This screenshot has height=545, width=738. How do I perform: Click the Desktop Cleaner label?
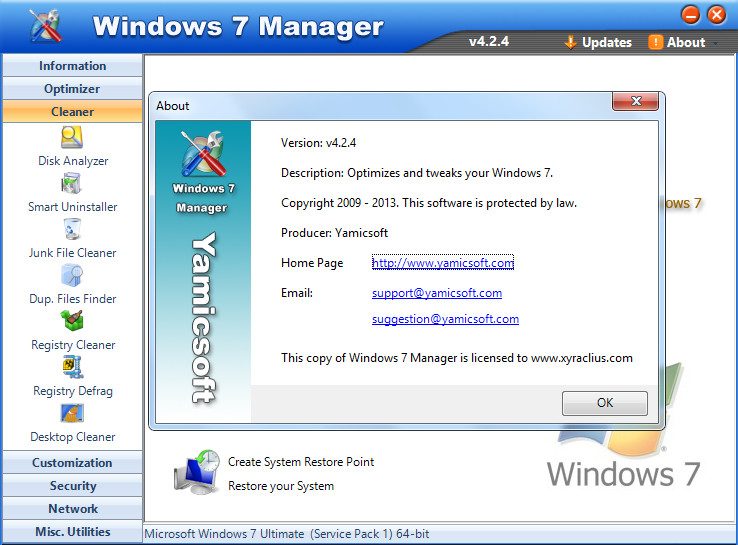coord(72,437)
